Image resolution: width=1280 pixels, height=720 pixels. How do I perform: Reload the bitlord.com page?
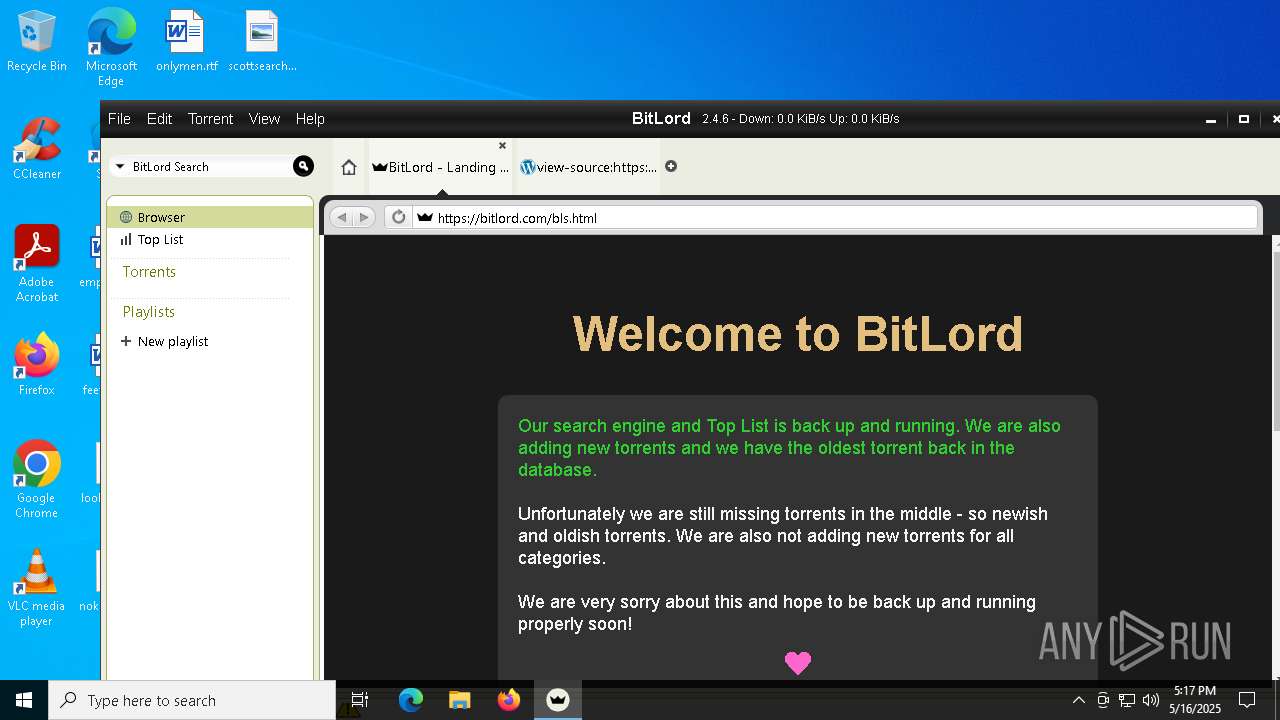pos(398,217)
